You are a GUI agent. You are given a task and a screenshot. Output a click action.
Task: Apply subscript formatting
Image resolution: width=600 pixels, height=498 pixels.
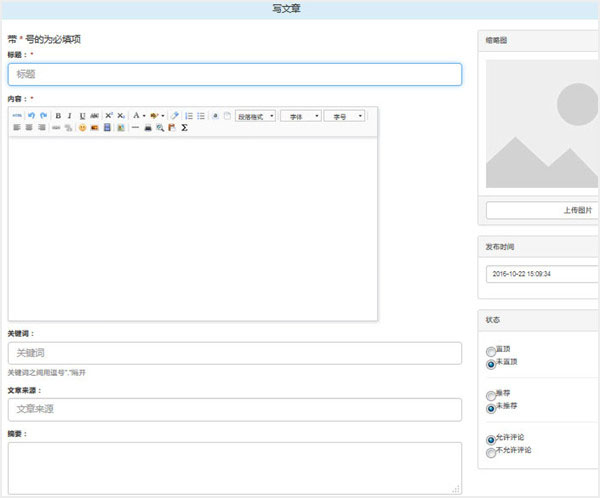point(121,116)
